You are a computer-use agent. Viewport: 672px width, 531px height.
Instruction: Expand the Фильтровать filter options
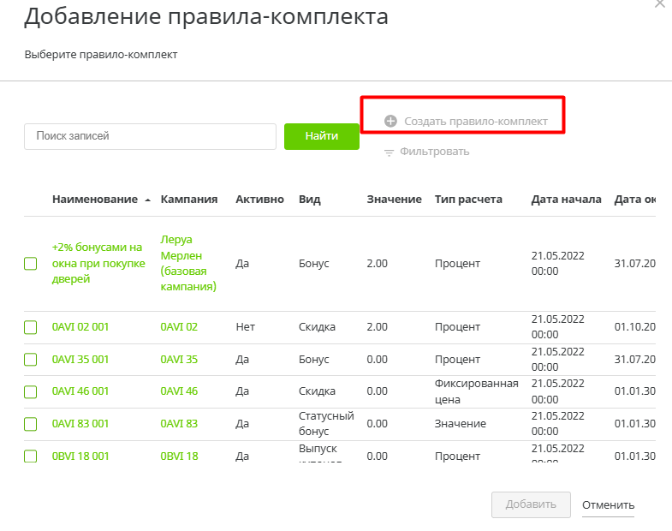point(434,152)
